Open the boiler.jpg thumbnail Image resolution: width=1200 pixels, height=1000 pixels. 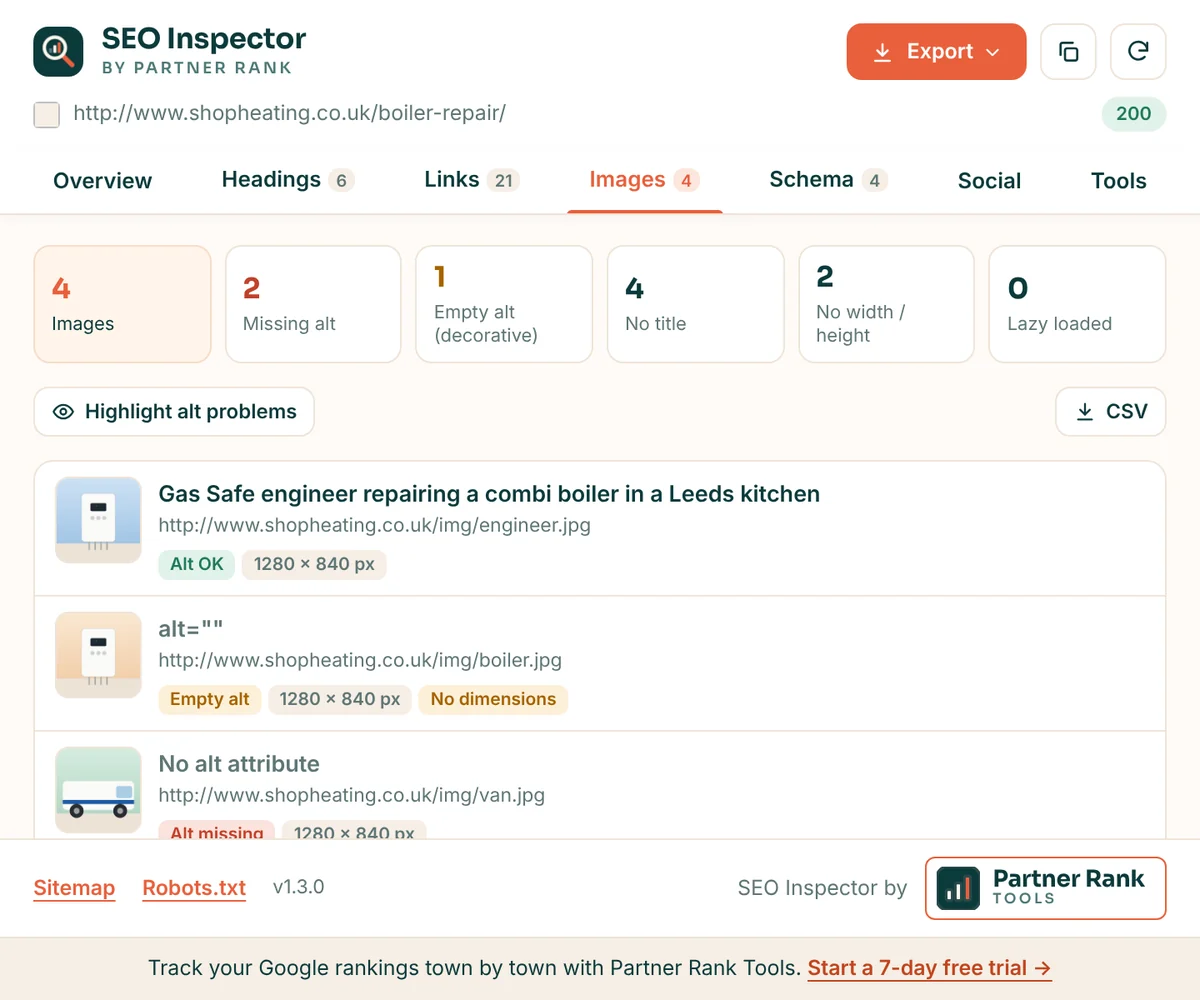pos(98,655)
